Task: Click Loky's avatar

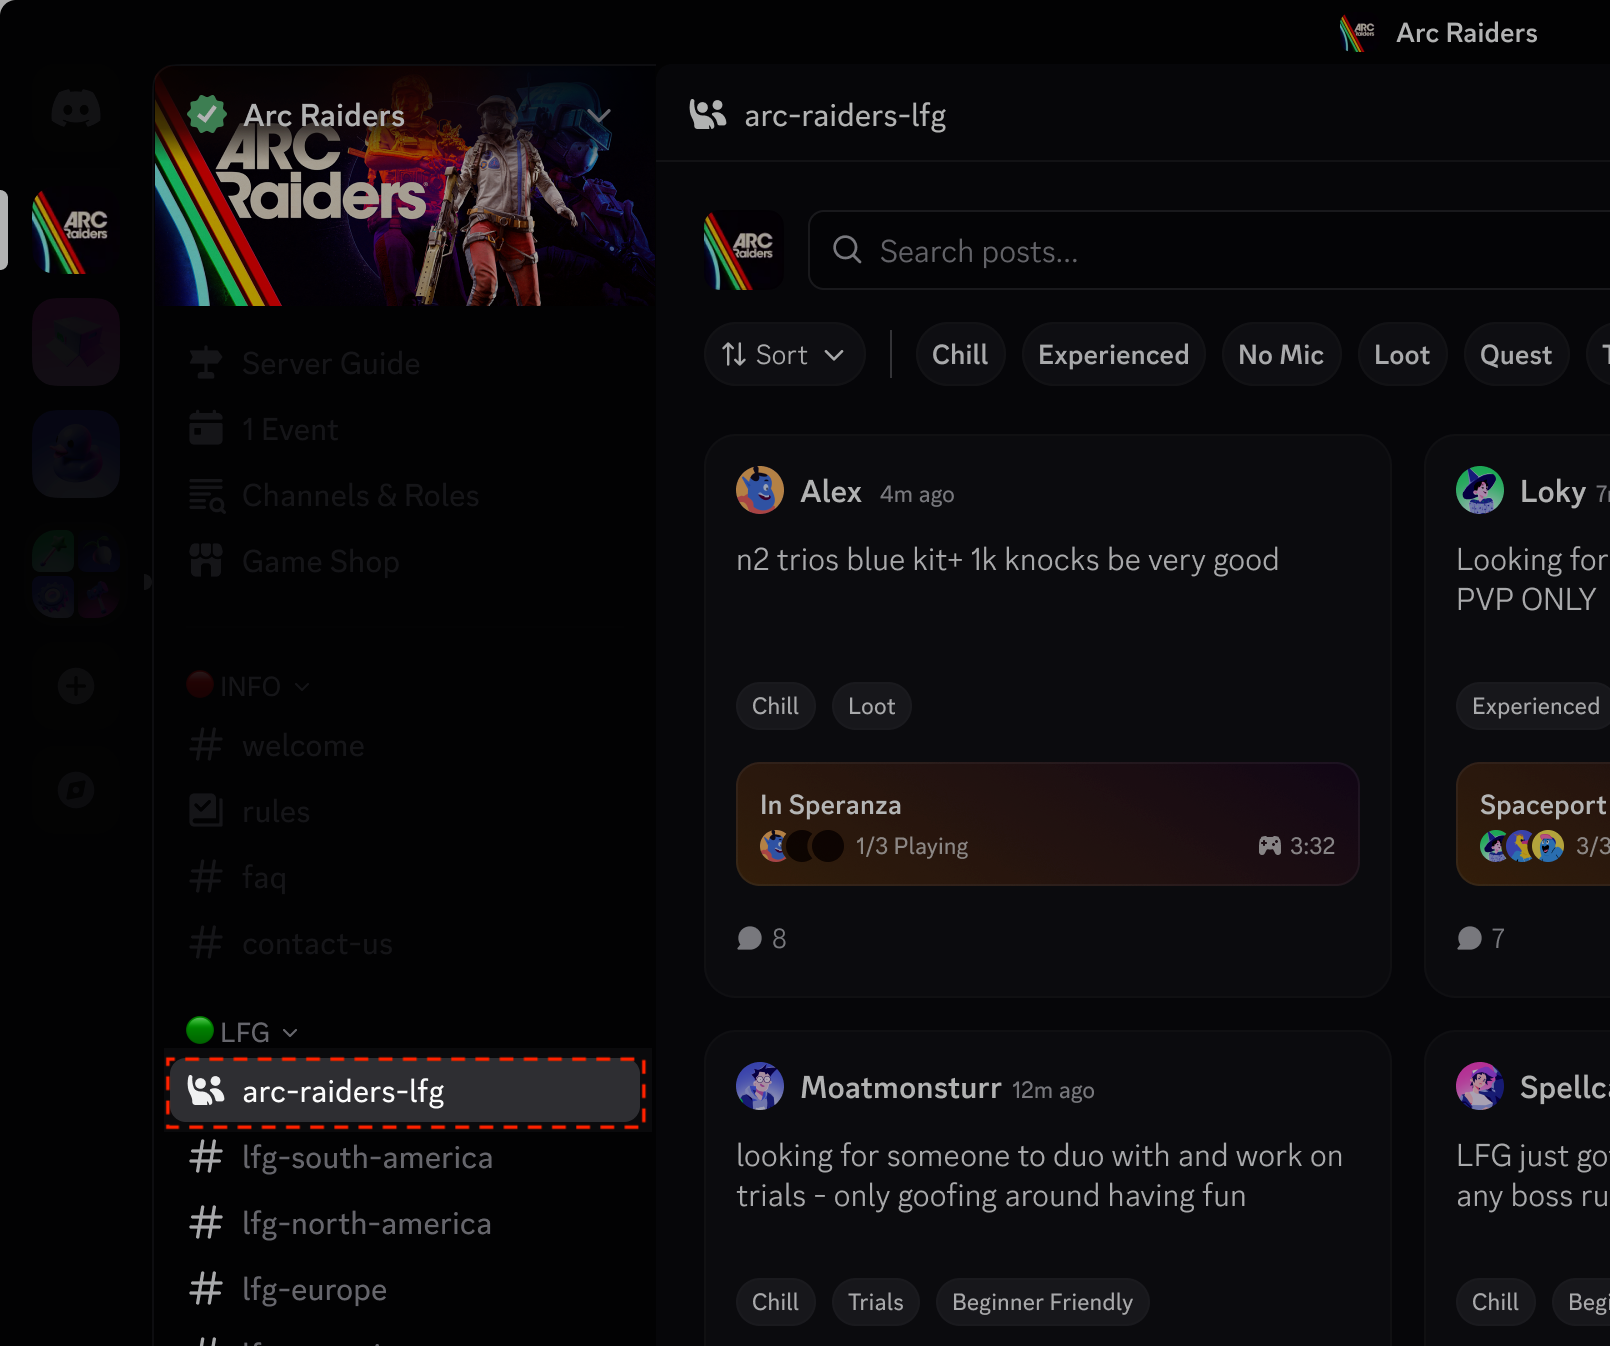Action: [1480, 490]
